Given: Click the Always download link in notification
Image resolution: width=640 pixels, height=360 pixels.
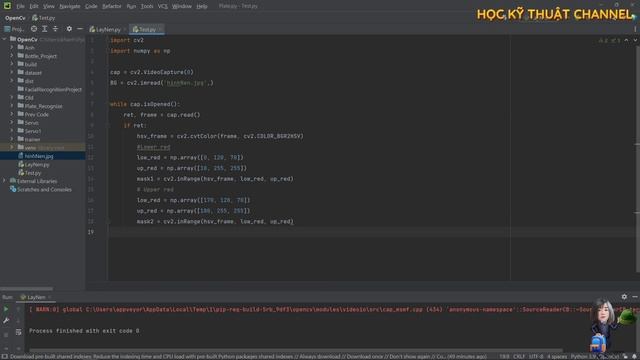Looking at the screenshot, I should coord(320,357).
